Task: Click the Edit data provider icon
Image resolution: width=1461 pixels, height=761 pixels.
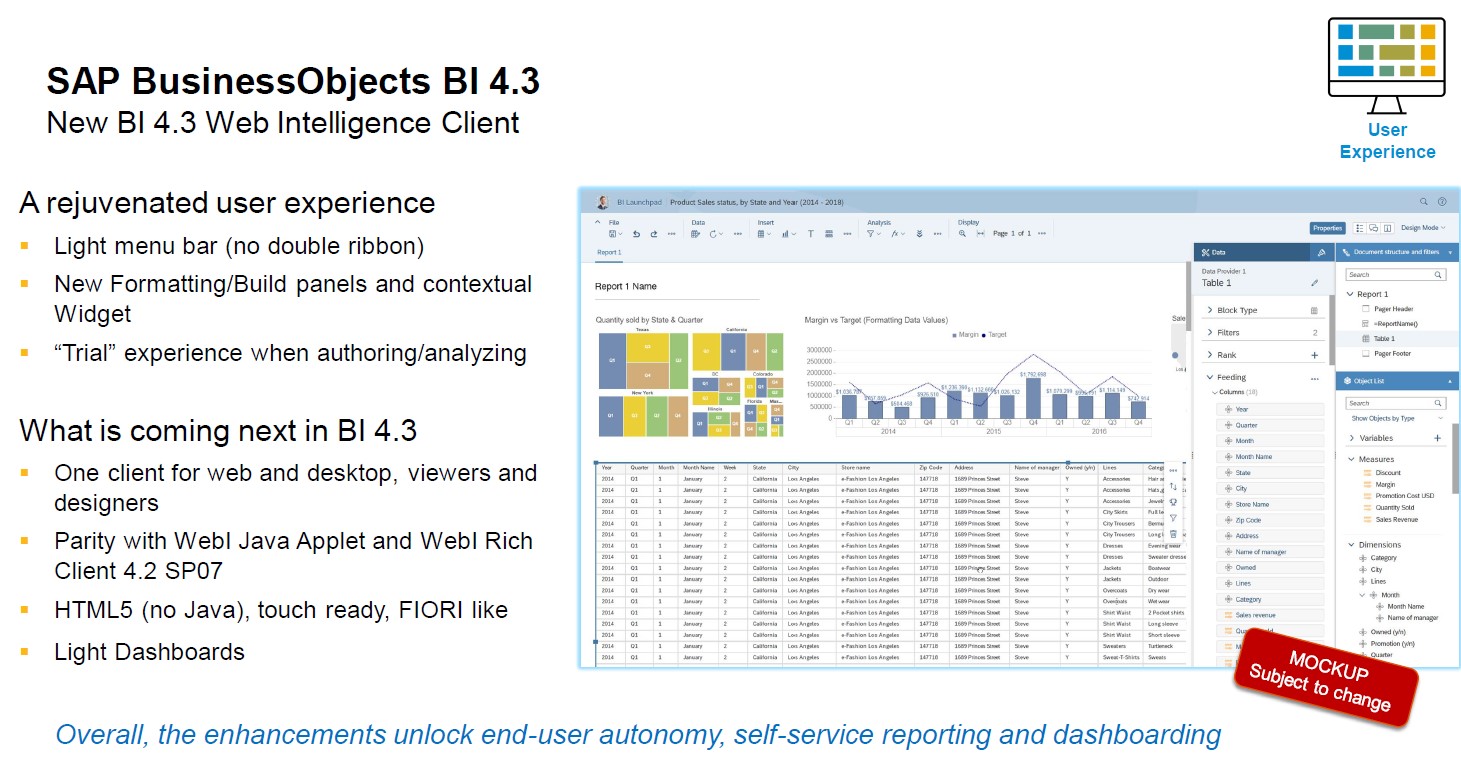Action: [x=695, y=234]
